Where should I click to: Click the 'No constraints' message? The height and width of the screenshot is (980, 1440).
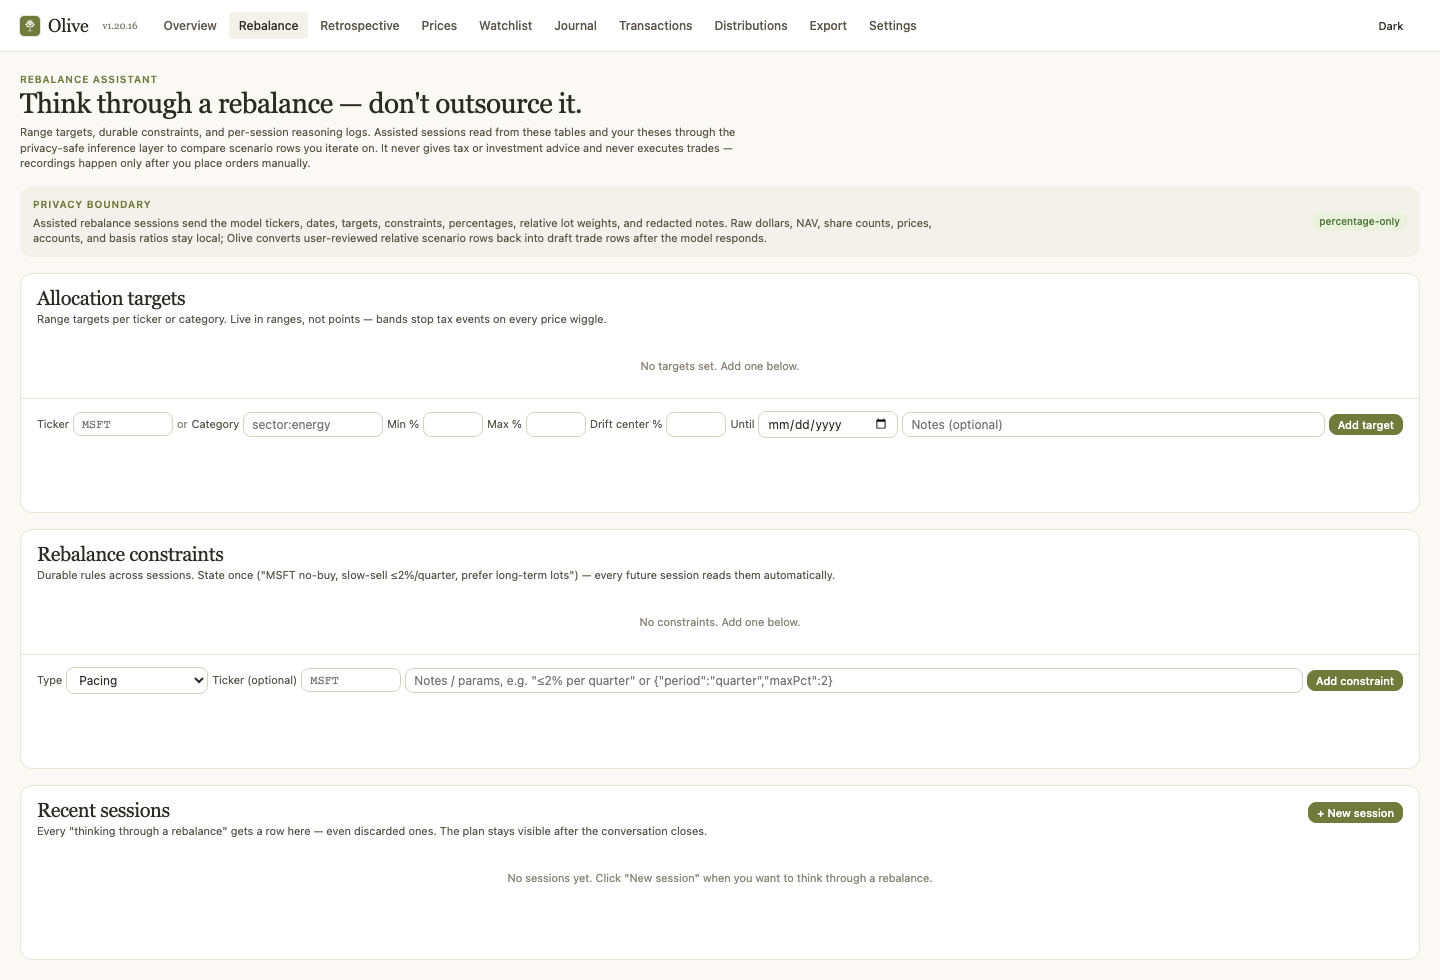click(720, 622)
